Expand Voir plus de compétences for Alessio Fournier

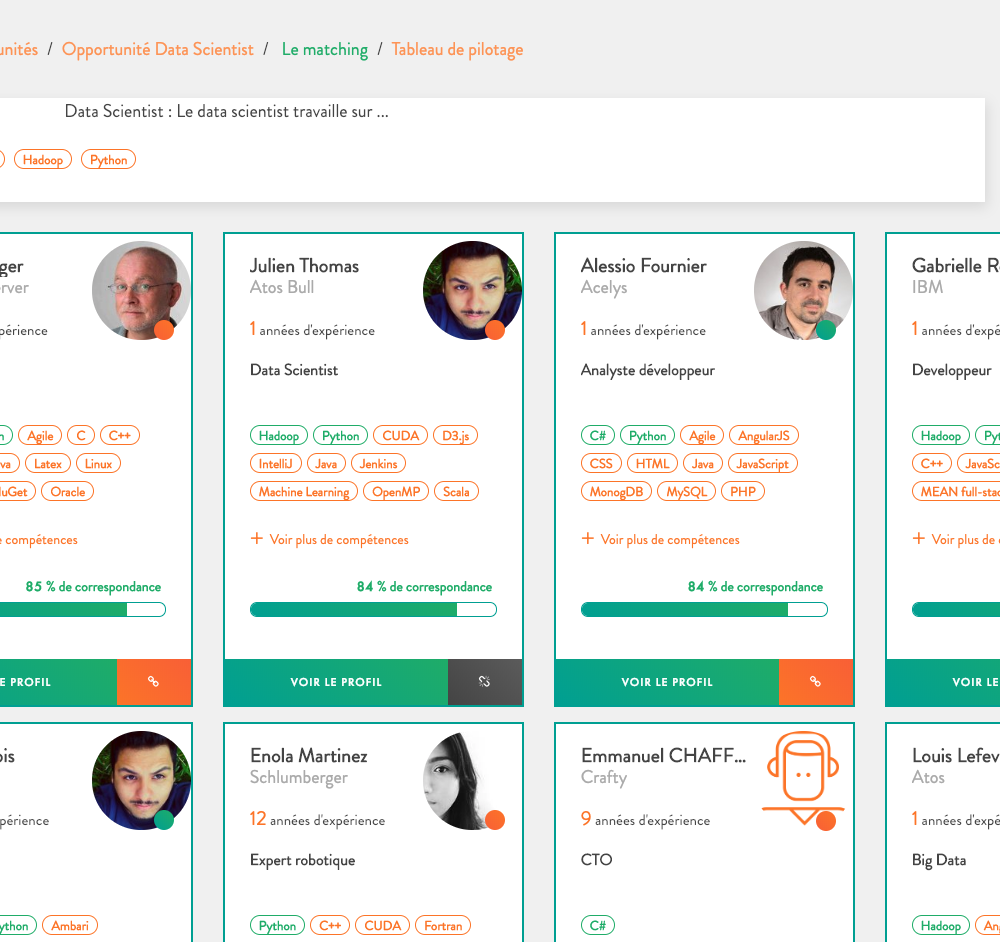click(669, 540)
